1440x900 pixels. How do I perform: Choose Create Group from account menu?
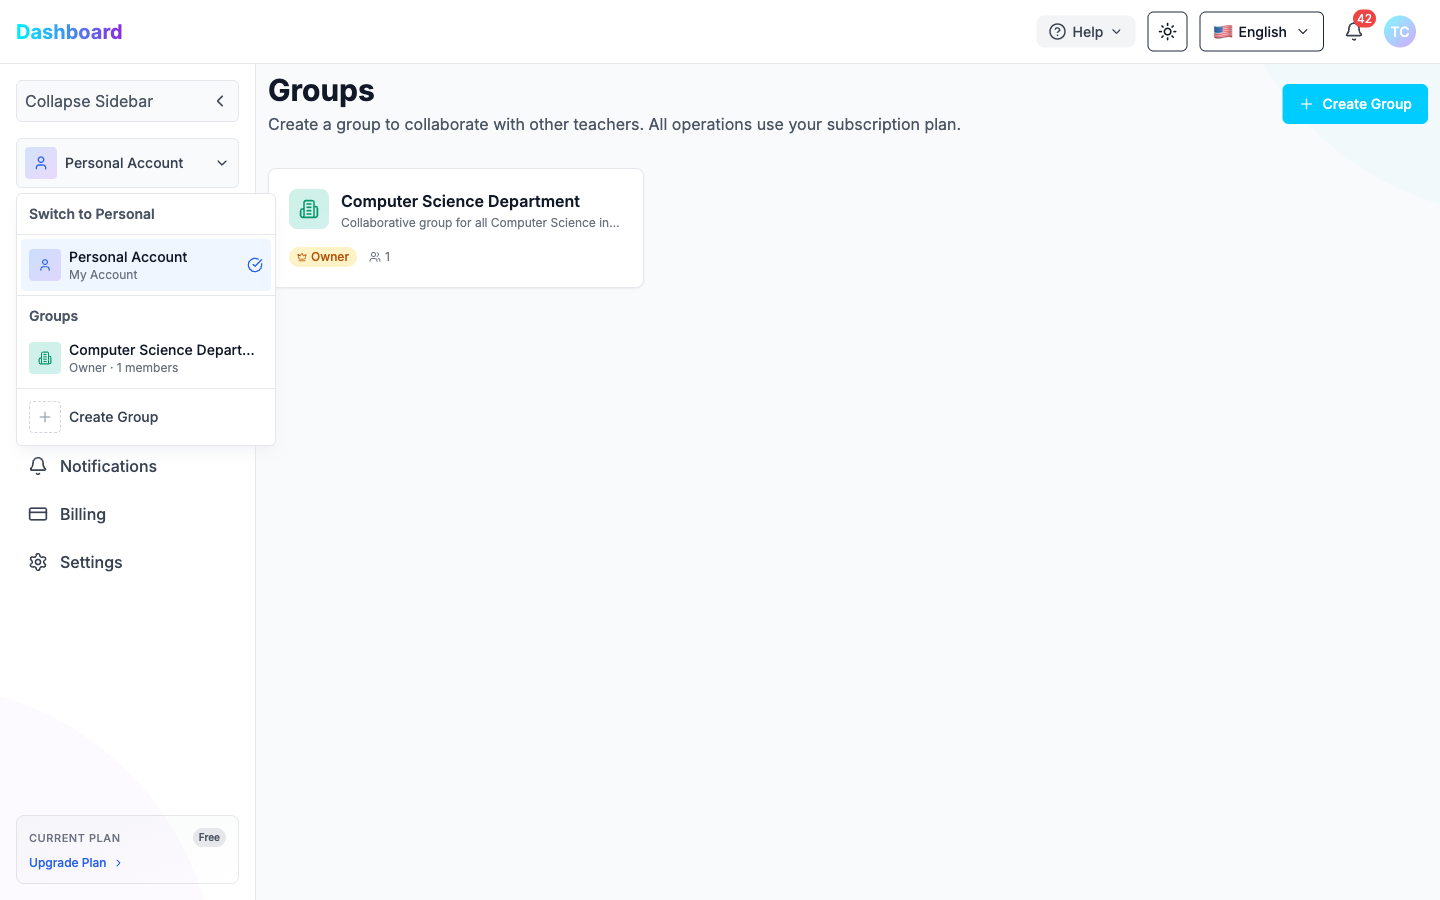coord(114,417)
